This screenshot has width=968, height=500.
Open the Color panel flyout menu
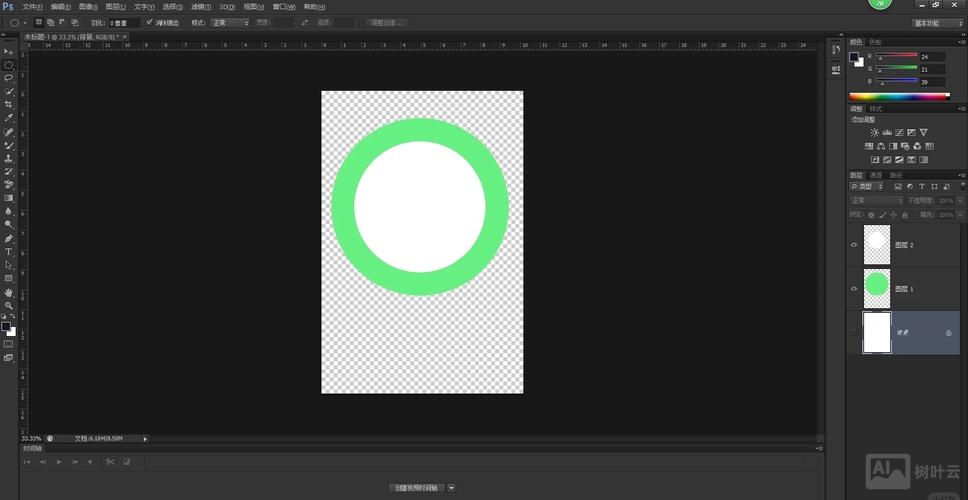(x=962, y=41)
